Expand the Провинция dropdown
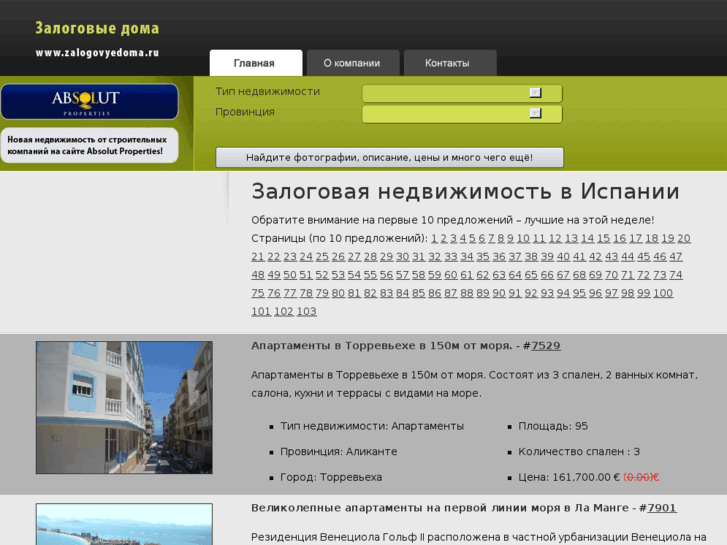This screenshot has width=727, height=545. (462, 114)
